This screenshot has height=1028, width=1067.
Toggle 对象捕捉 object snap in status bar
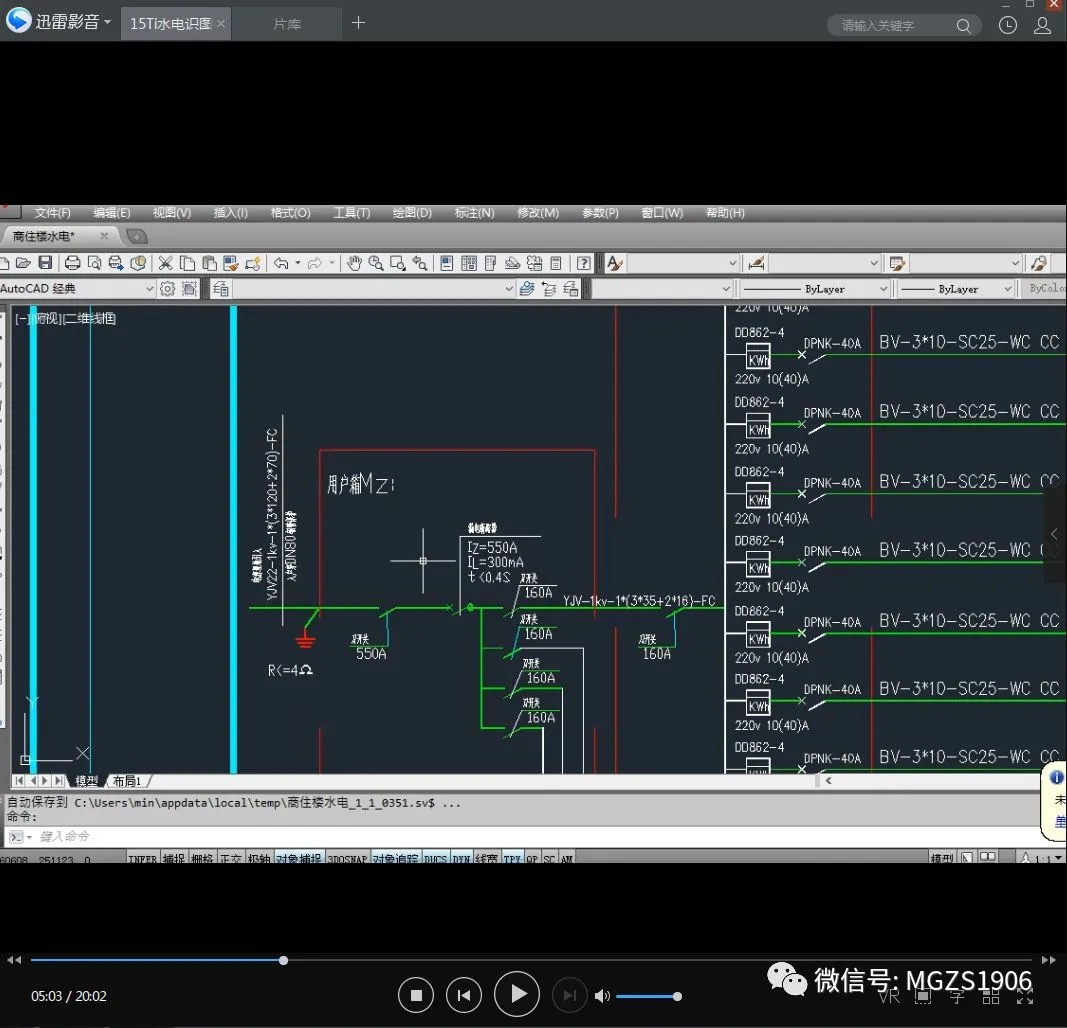click(x=298, y=858)
